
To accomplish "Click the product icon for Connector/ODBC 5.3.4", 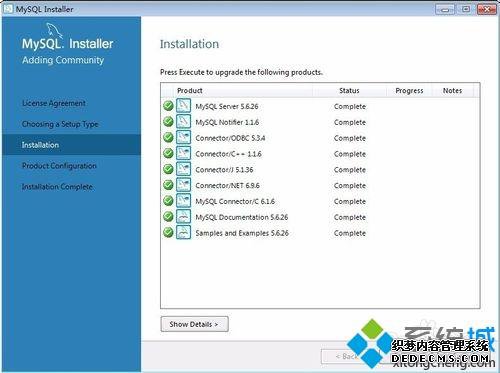I will click(x=183, y=137).
